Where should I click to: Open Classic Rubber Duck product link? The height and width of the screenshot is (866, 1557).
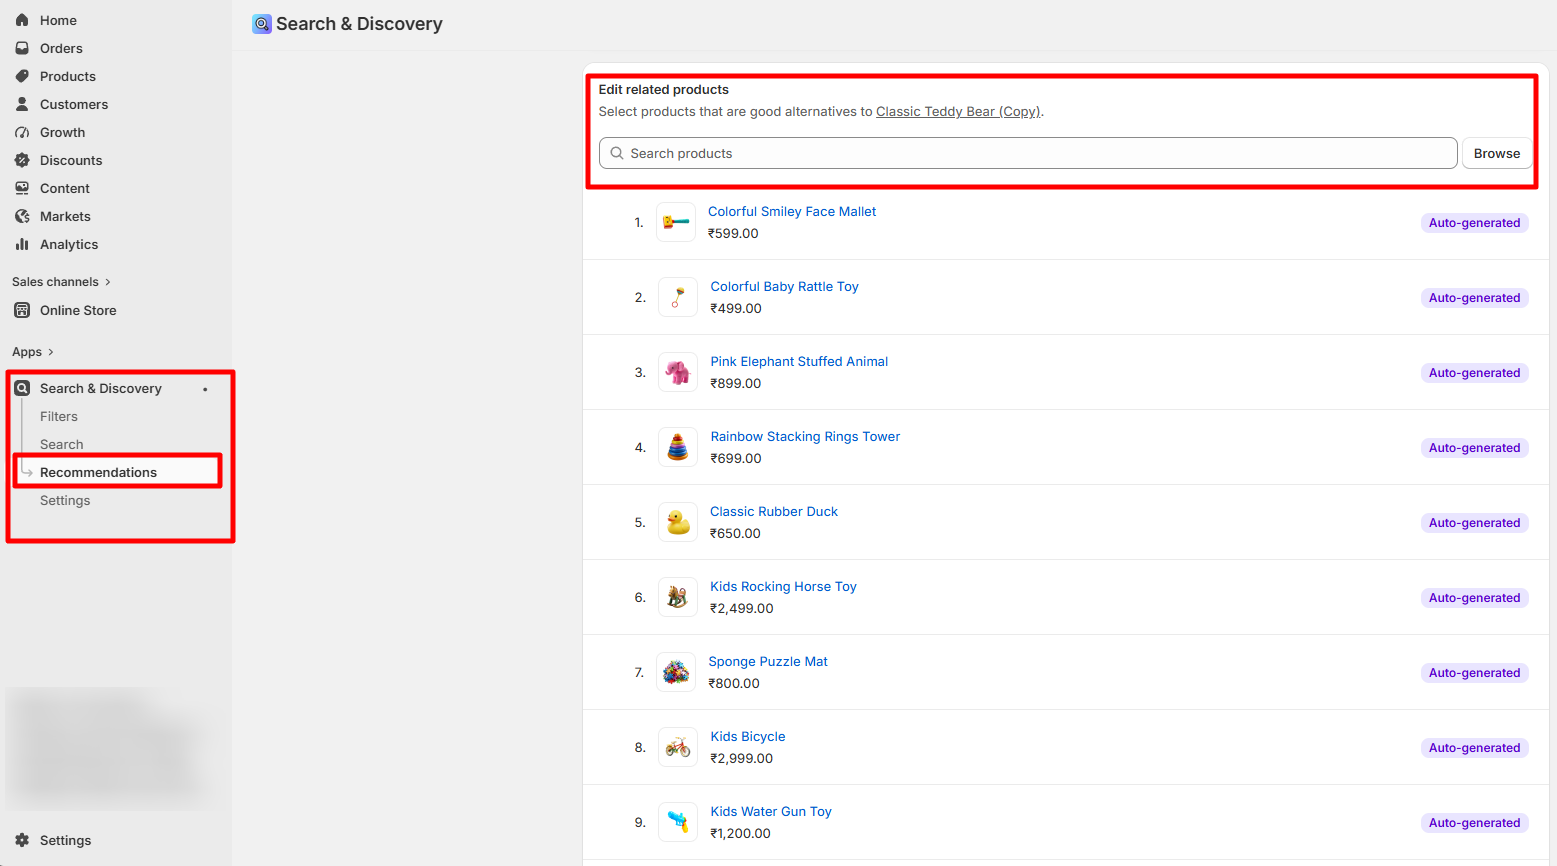click(774, 511)
